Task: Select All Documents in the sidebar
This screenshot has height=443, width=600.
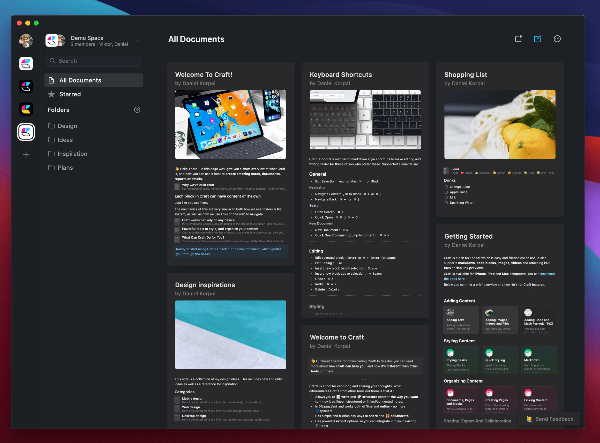Action: 94,80
